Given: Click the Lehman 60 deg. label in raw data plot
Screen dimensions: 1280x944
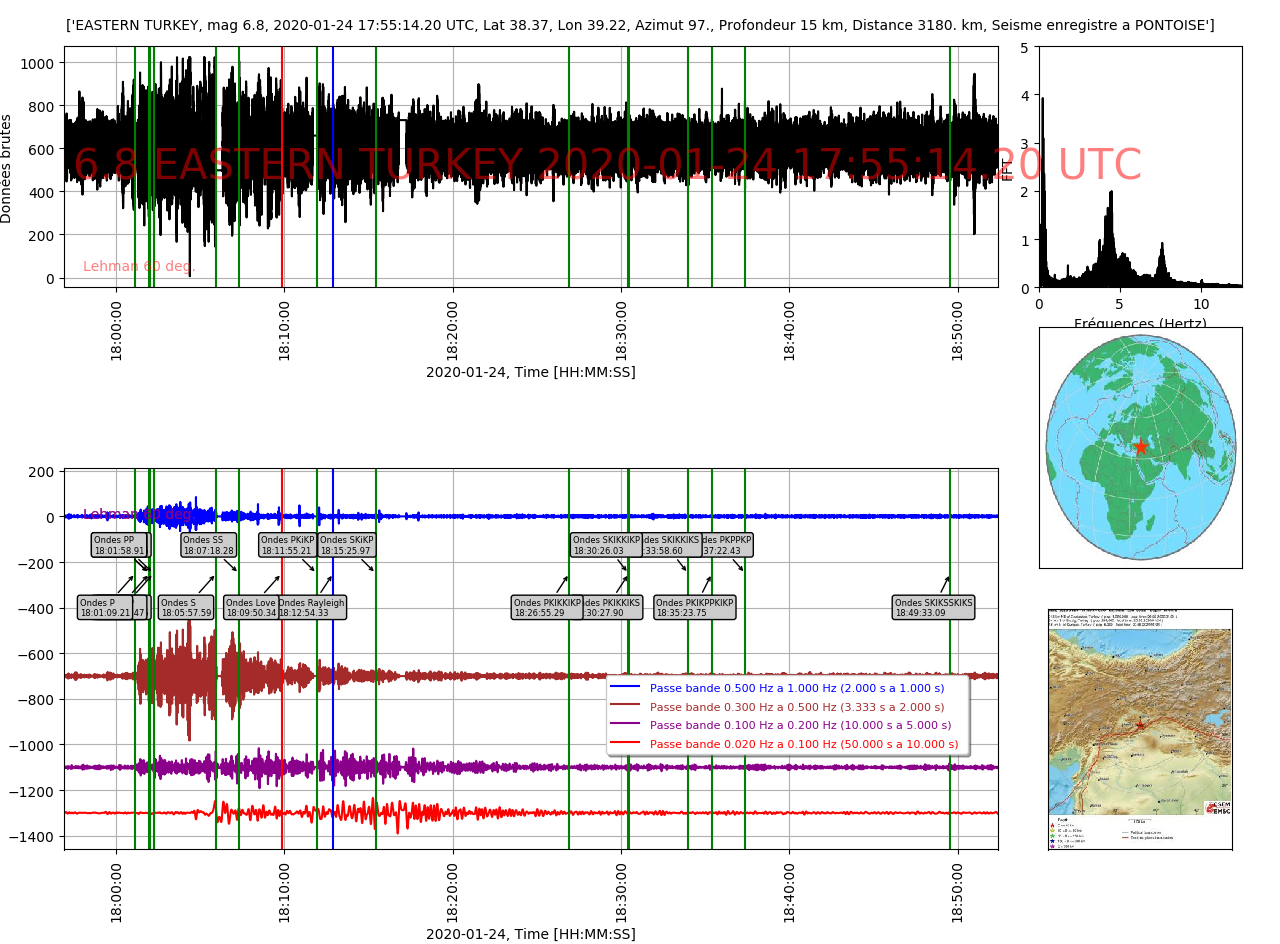Looking at the screenshot, I should pos(139,266).
